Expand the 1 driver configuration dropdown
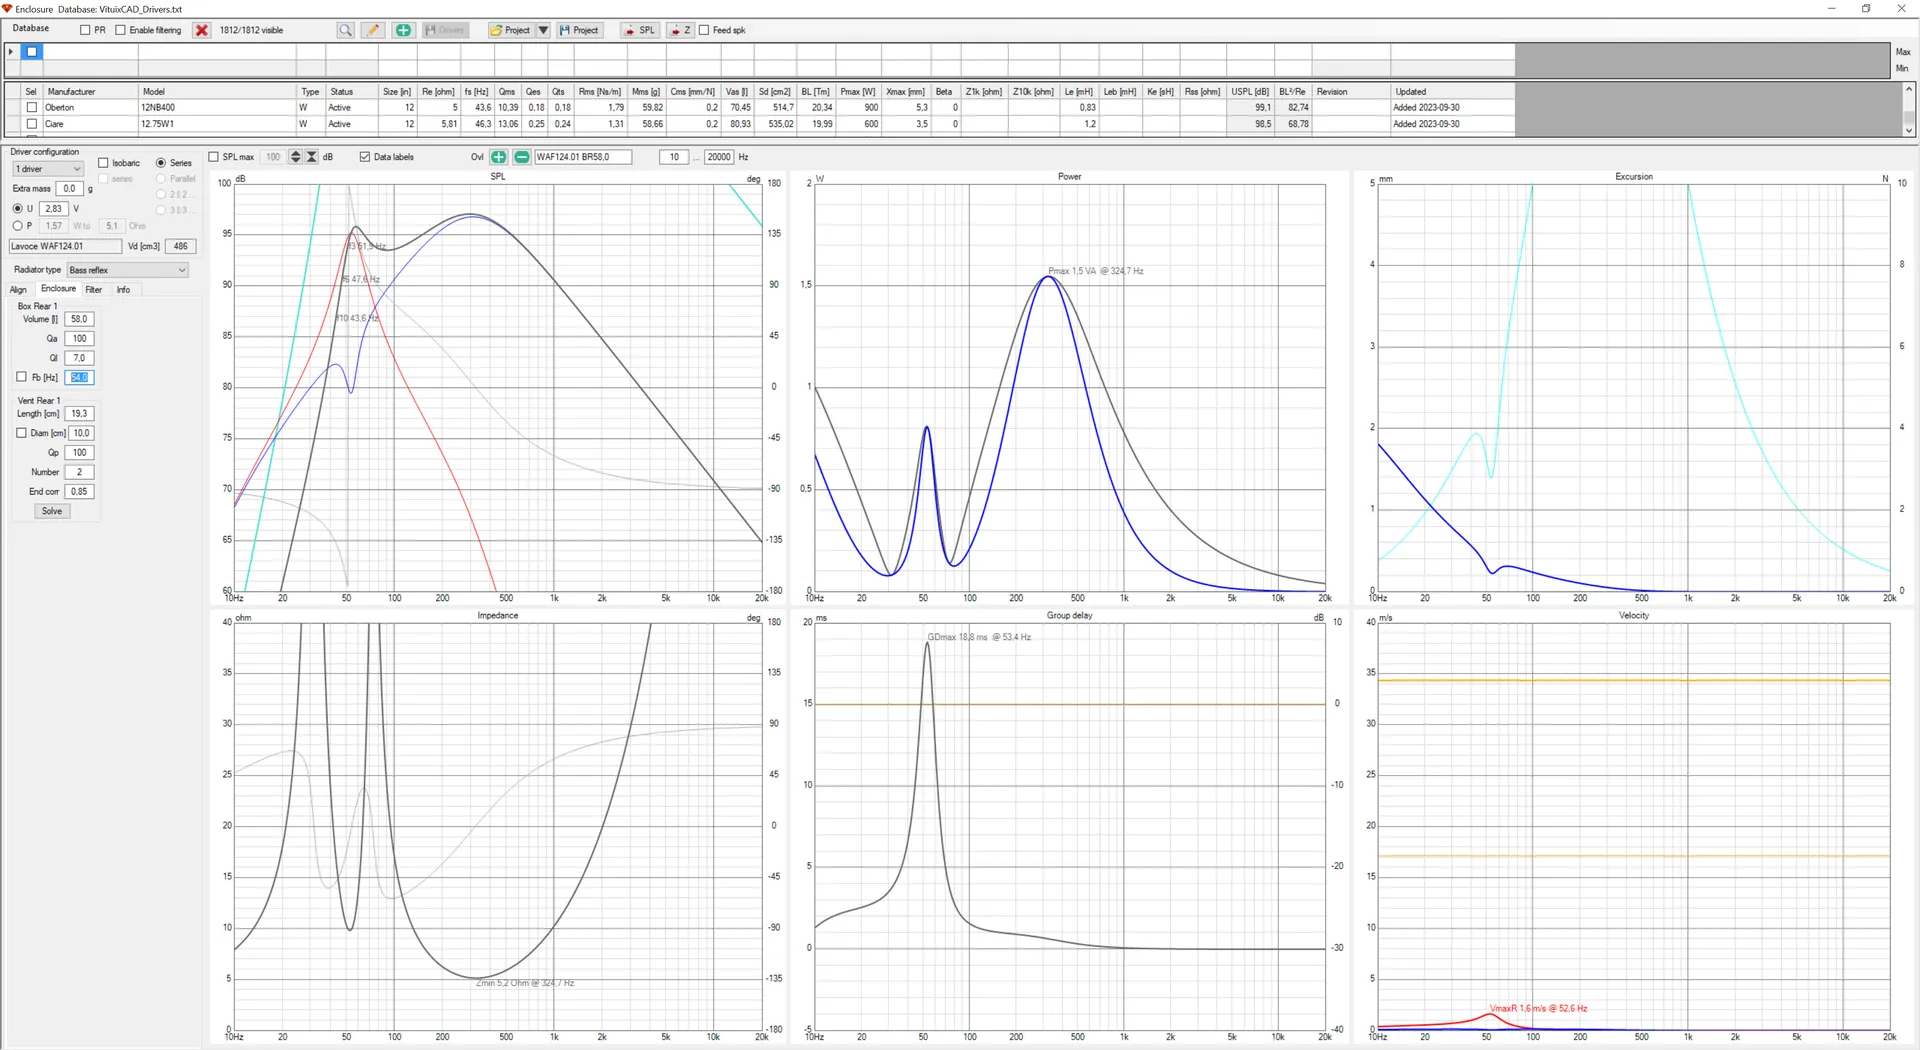This screenshot has height=1050, width=1920. click(48, 169)
